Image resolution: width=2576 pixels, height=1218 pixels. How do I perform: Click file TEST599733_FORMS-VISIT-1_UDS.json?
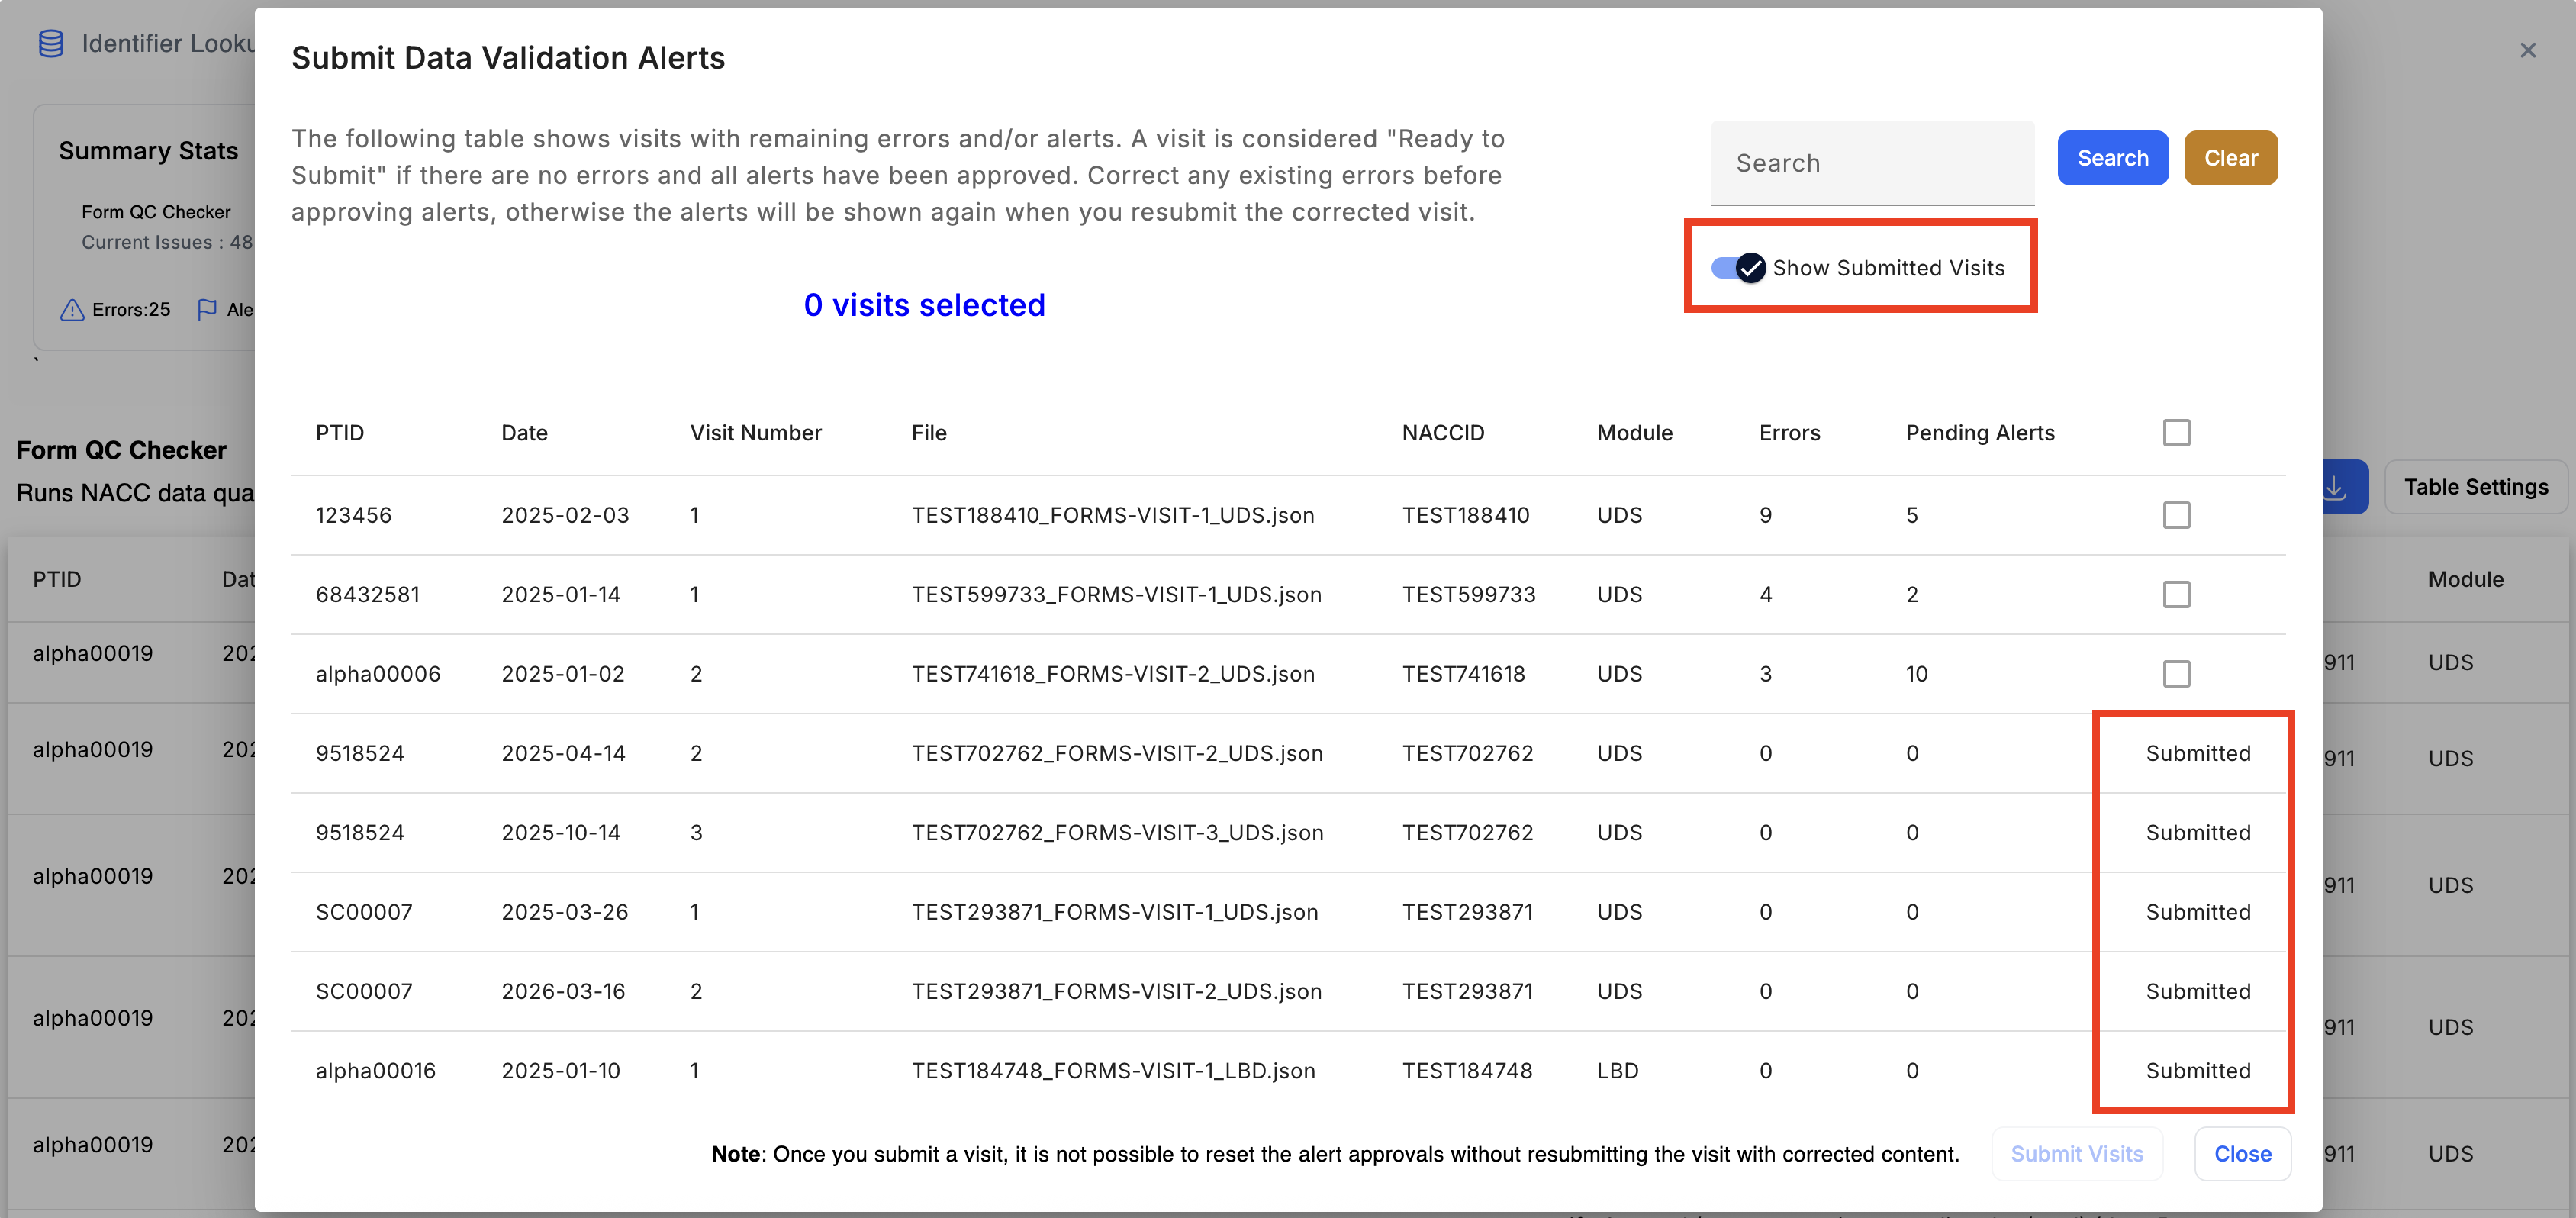point(1116,595)
